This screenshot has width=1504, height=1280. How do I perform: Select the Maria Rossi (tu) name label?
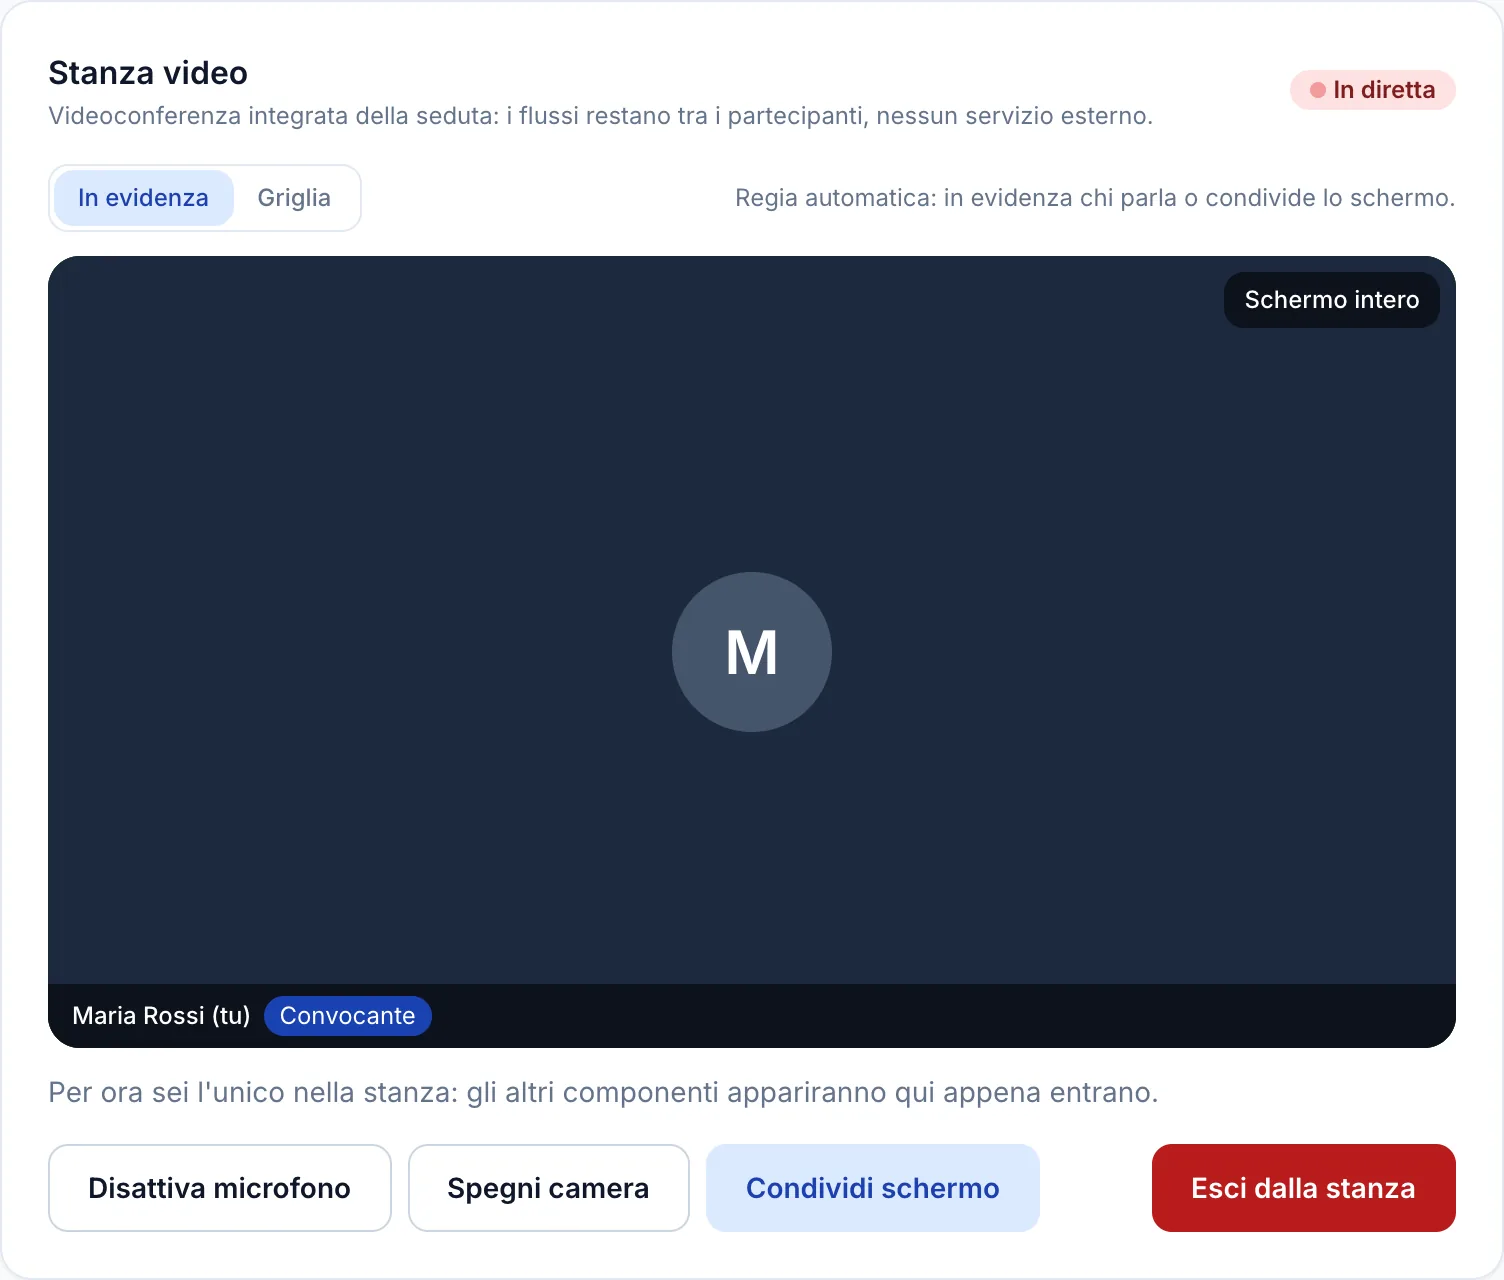point(161,1016)
